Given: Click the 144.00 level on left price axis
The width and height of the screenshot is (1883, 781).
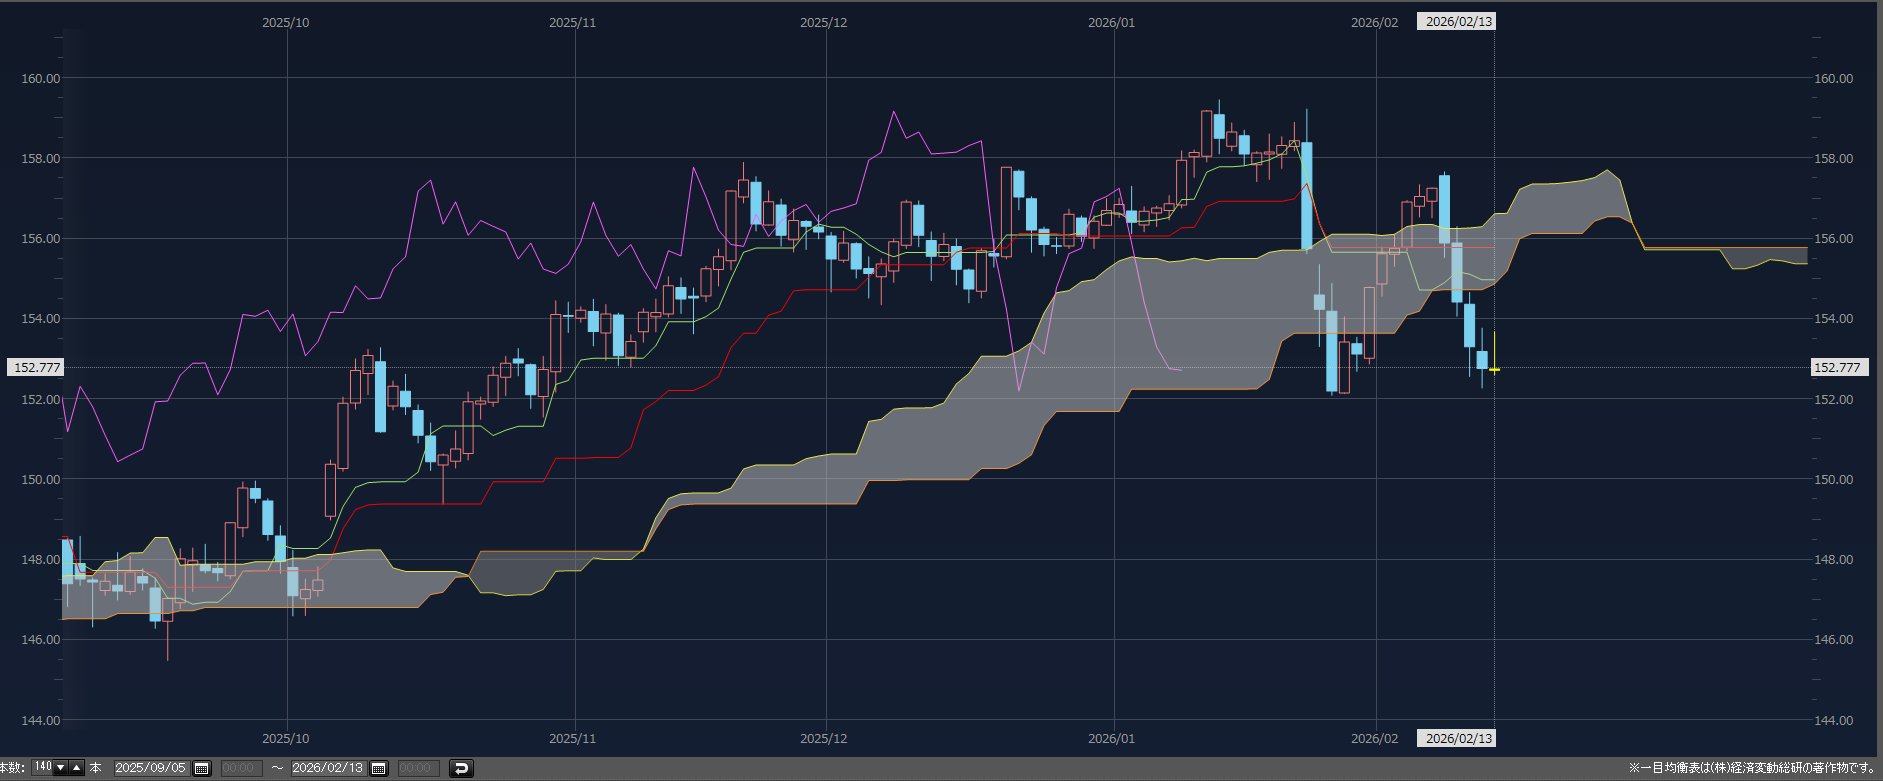Looking at the screenshot, I should coord(41,720).
